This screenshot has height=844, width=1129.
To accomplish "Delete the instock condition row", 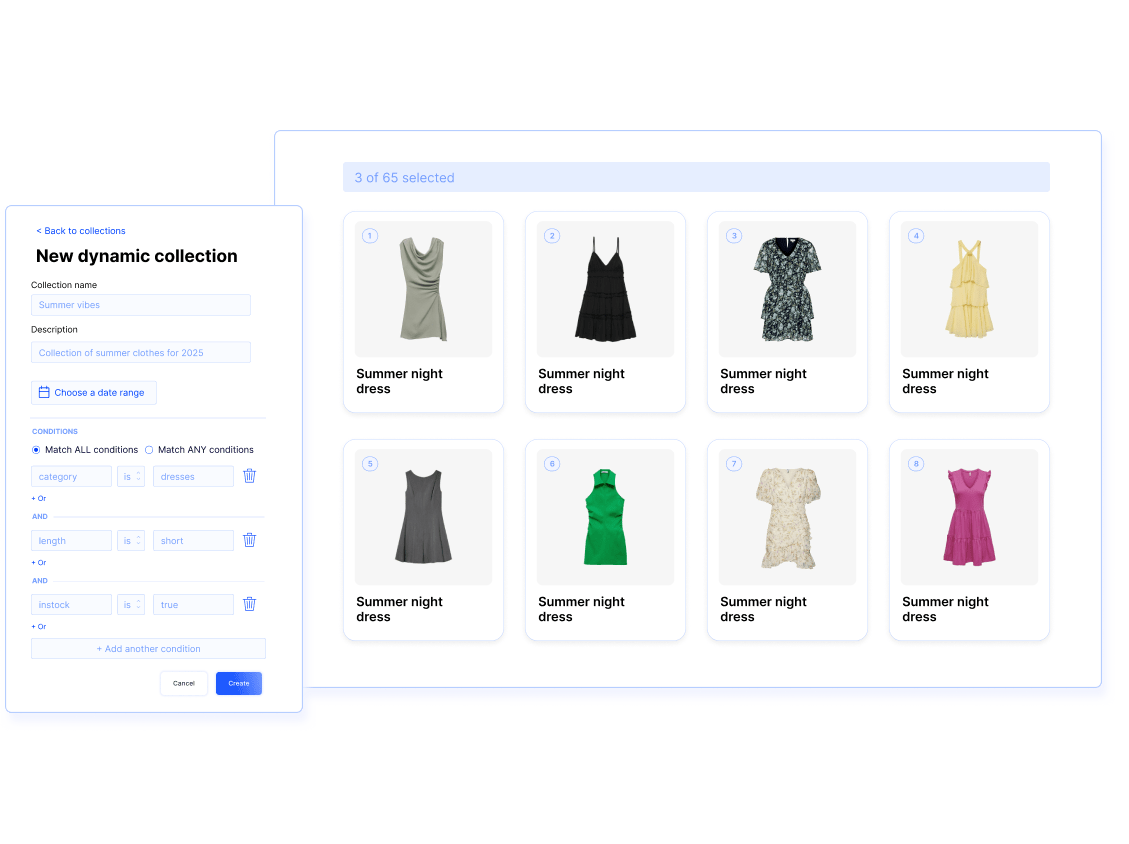I will click(x=249, y=604).
